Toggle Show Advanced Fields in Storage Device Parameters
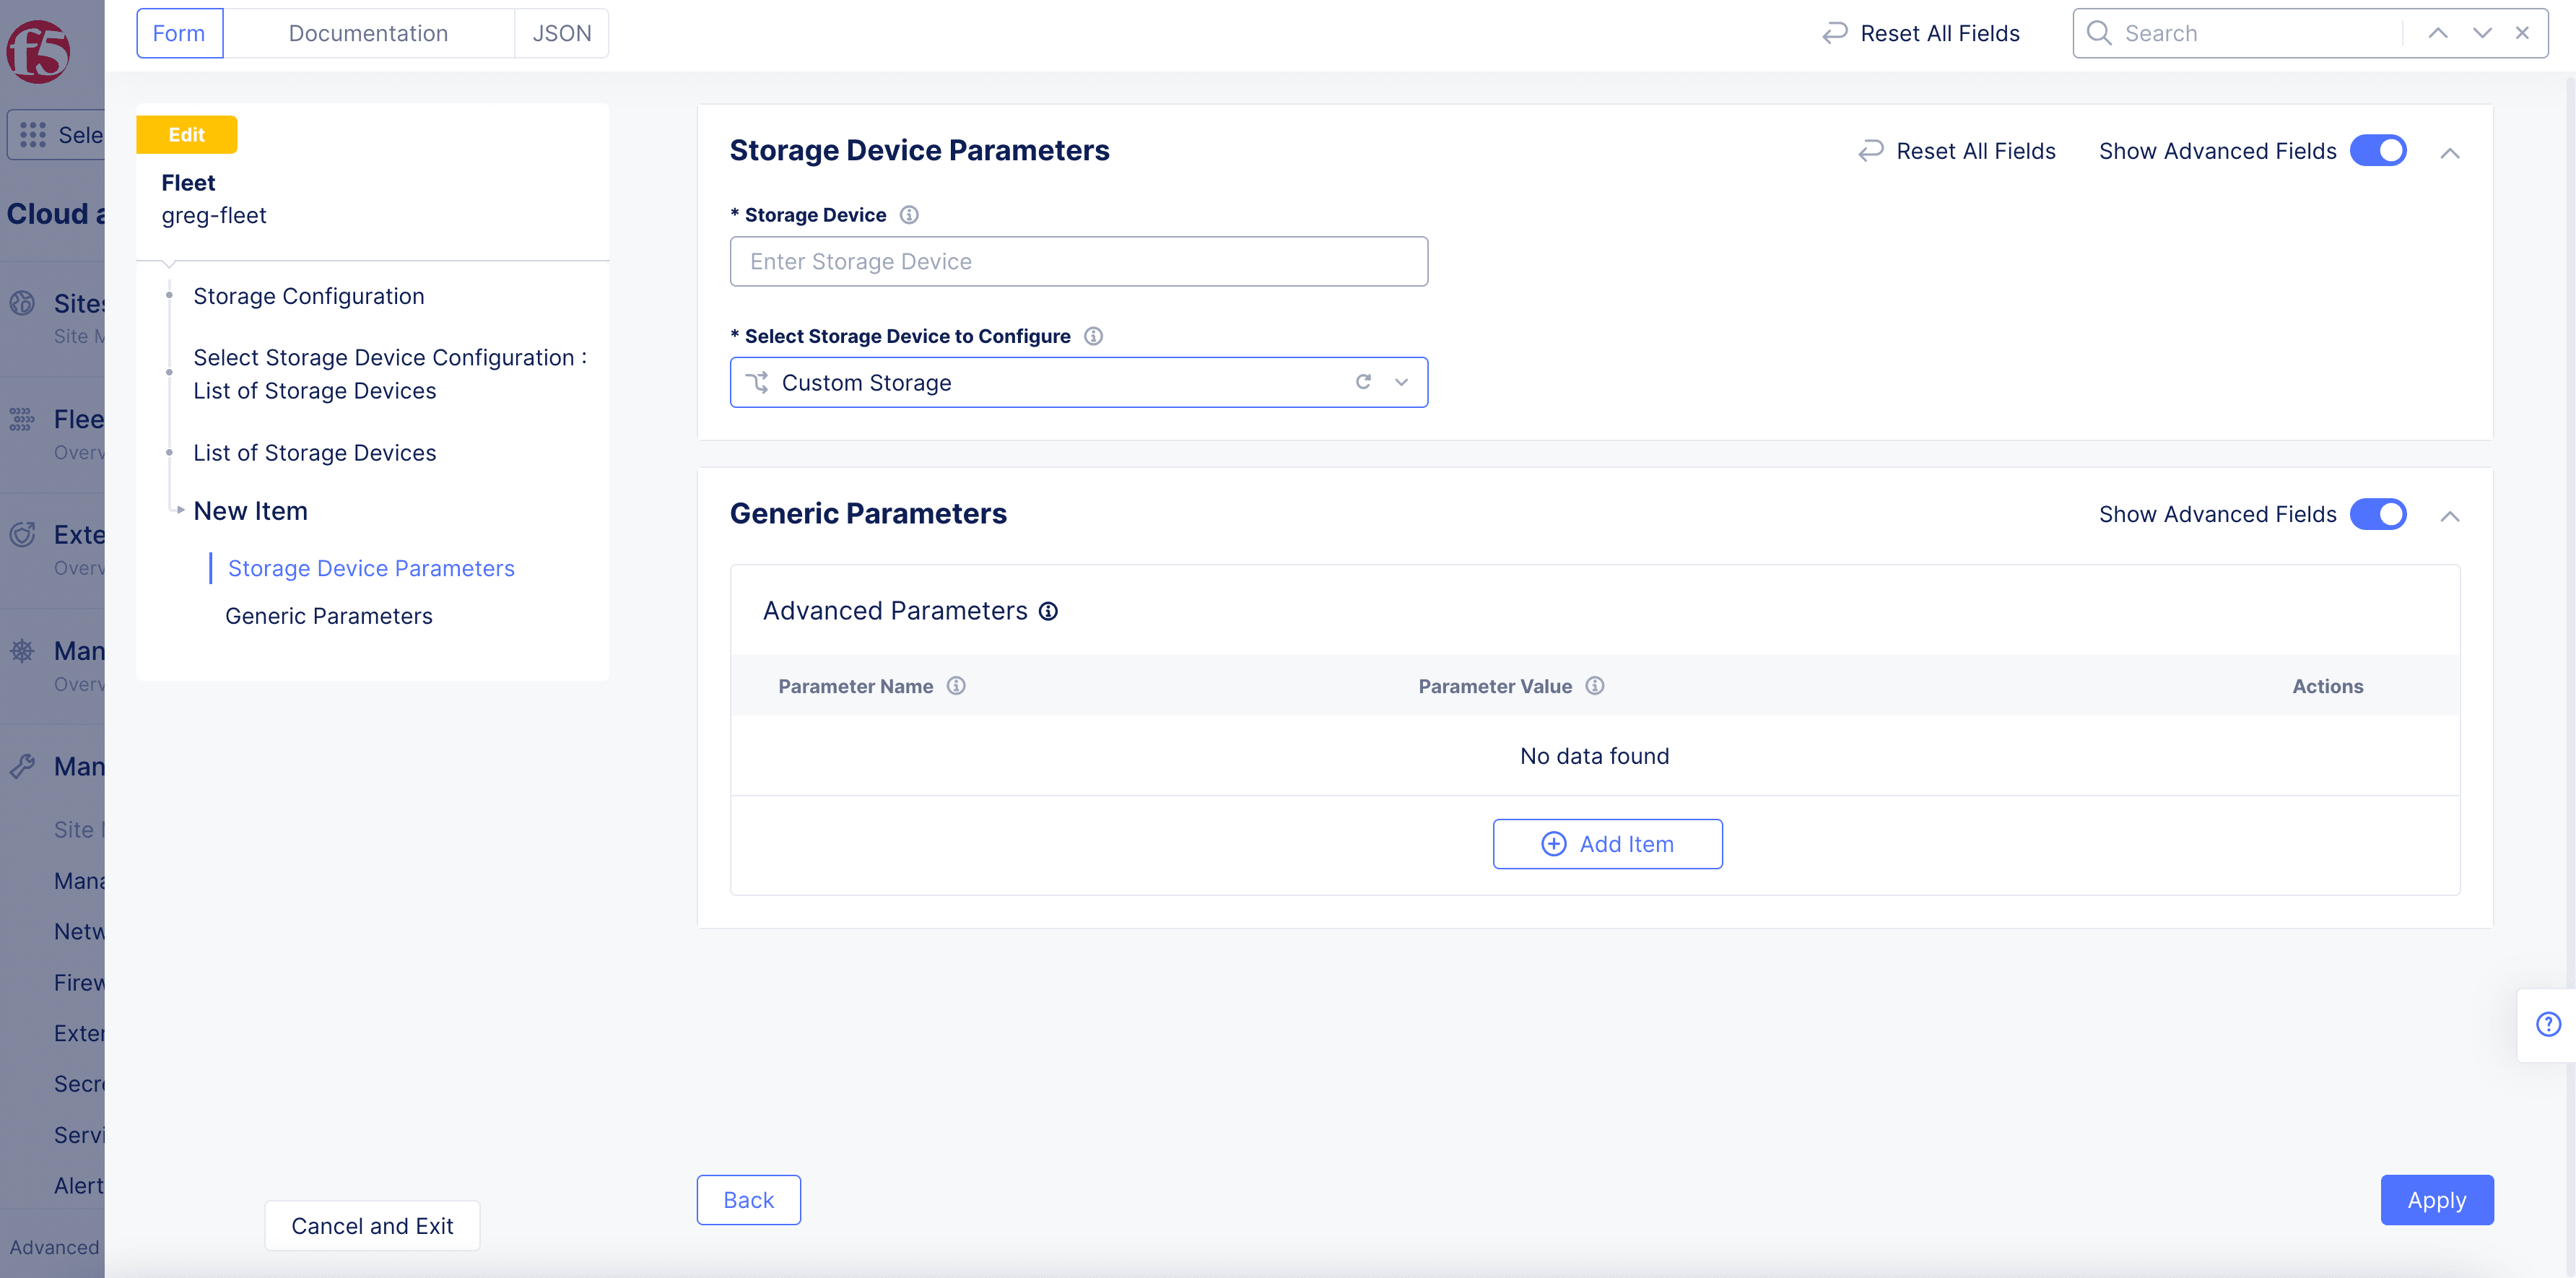This screenshot has width=2576, height=1278. (2379, 149)
